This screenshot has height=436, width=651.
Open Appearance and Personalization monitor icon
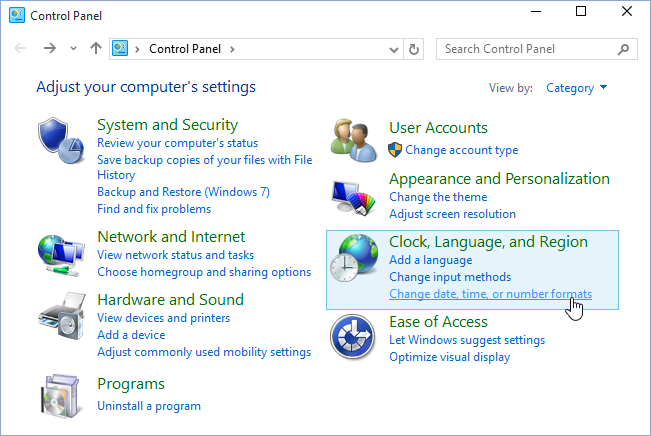pyautogui.click(x=353, y=198)
